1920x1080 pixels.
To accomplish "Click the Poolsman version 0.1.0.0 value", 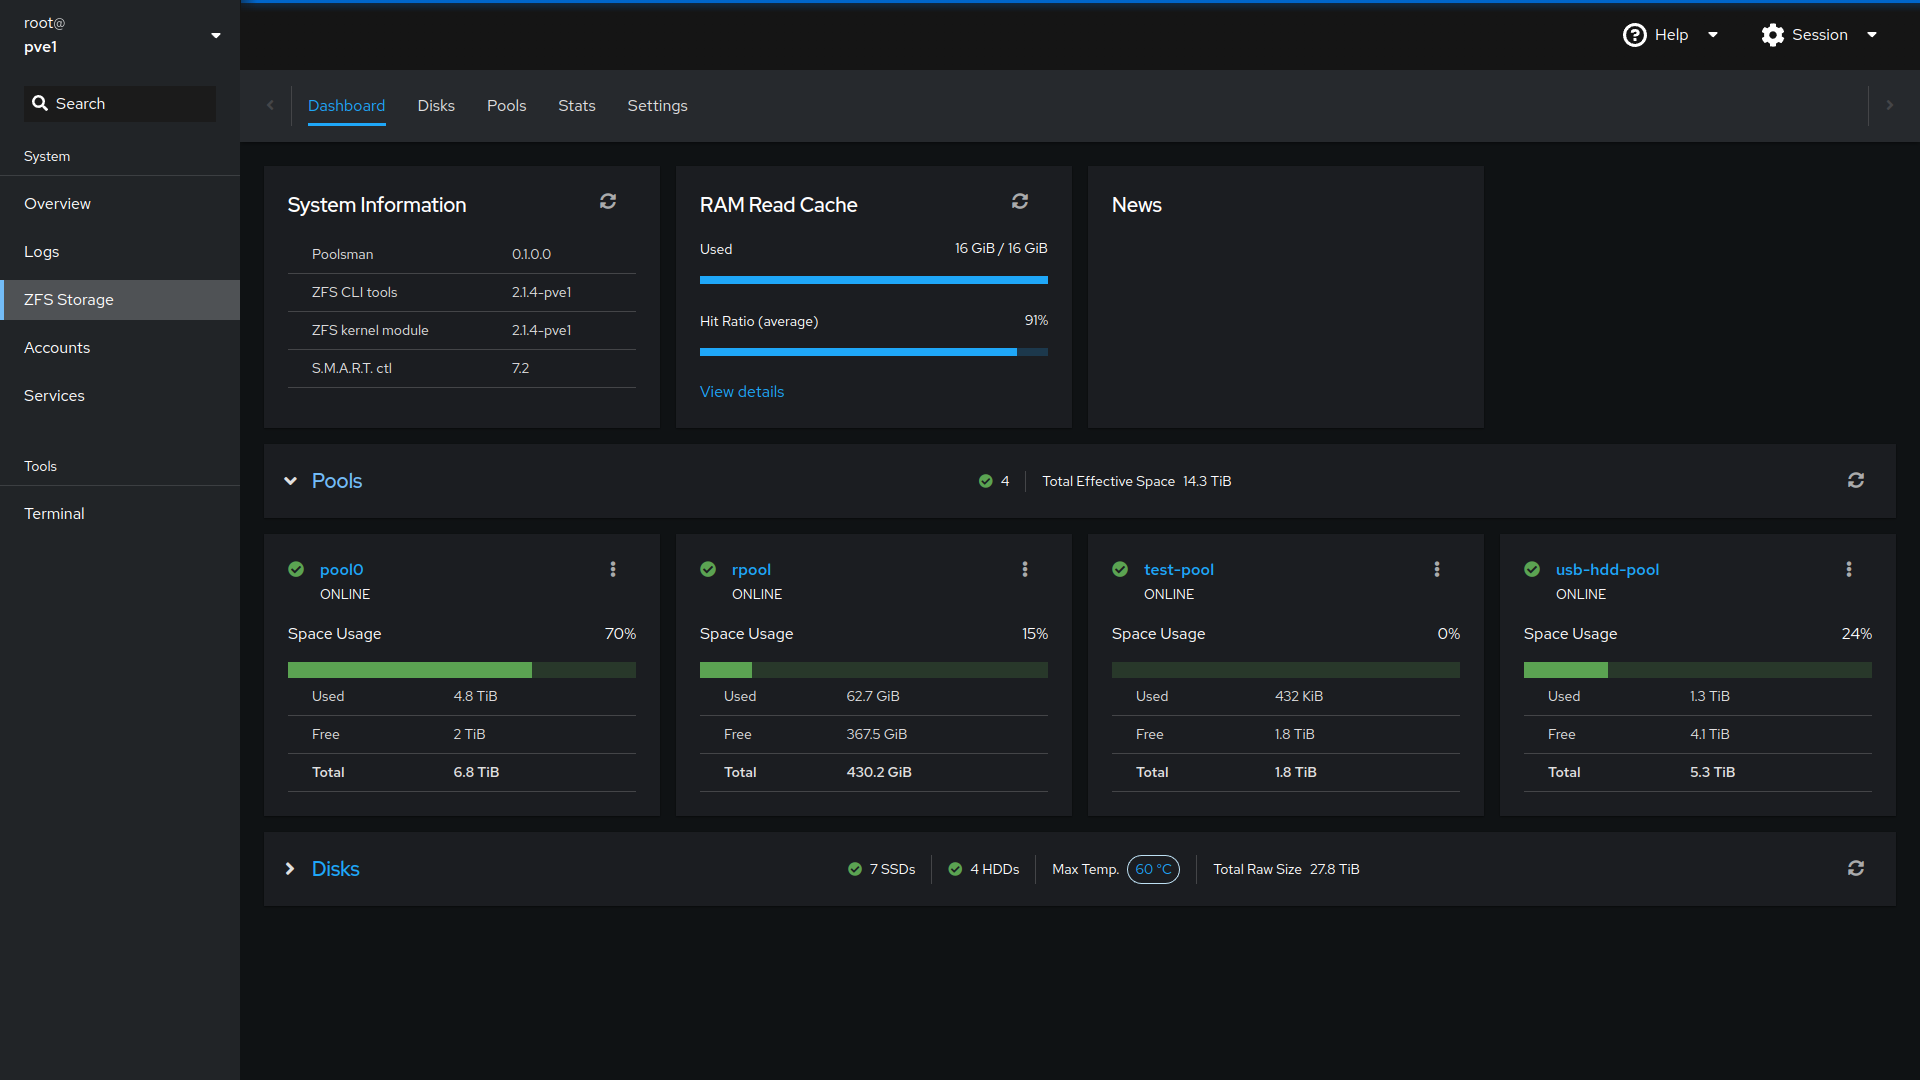I will coord(531,254).
